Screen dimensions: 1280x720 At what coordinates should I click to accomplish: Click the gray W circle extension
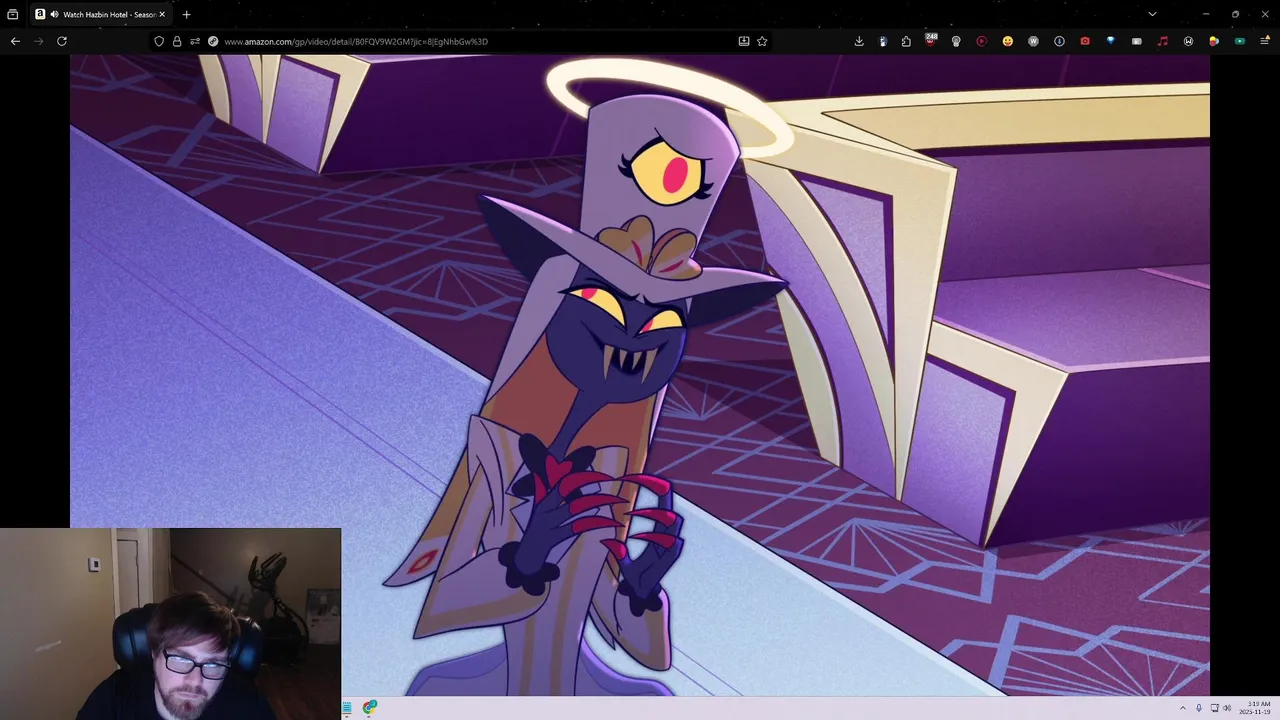[1033, 41]
